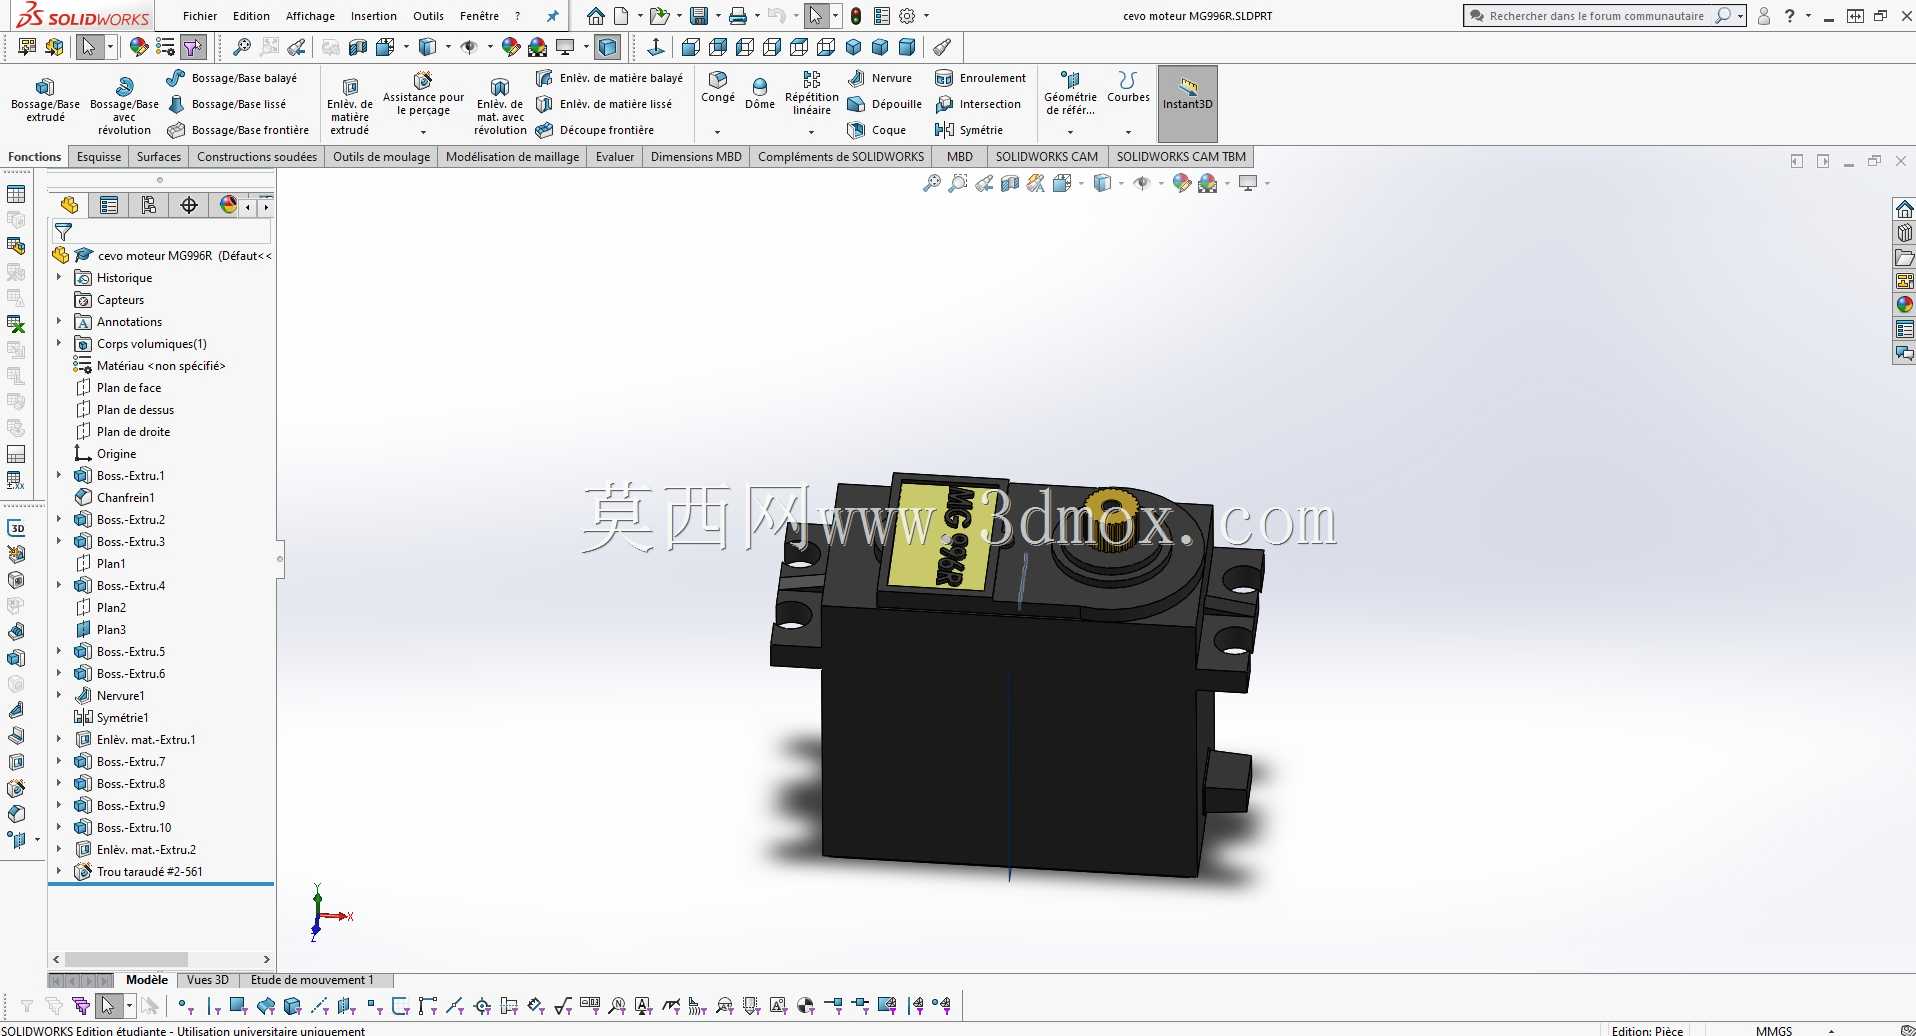
Task: Select Bossage/Base avec révolution tool
Action: tap(124, 105)
